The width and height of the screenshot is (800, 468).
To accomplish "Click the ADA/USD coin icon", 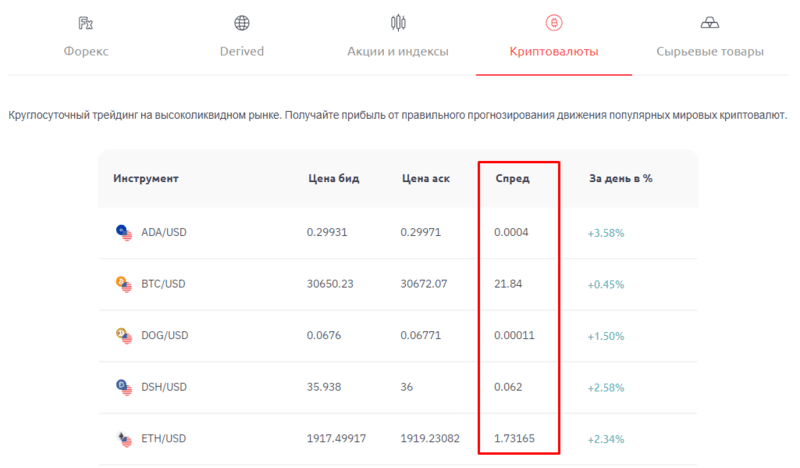I will (123, 233).
